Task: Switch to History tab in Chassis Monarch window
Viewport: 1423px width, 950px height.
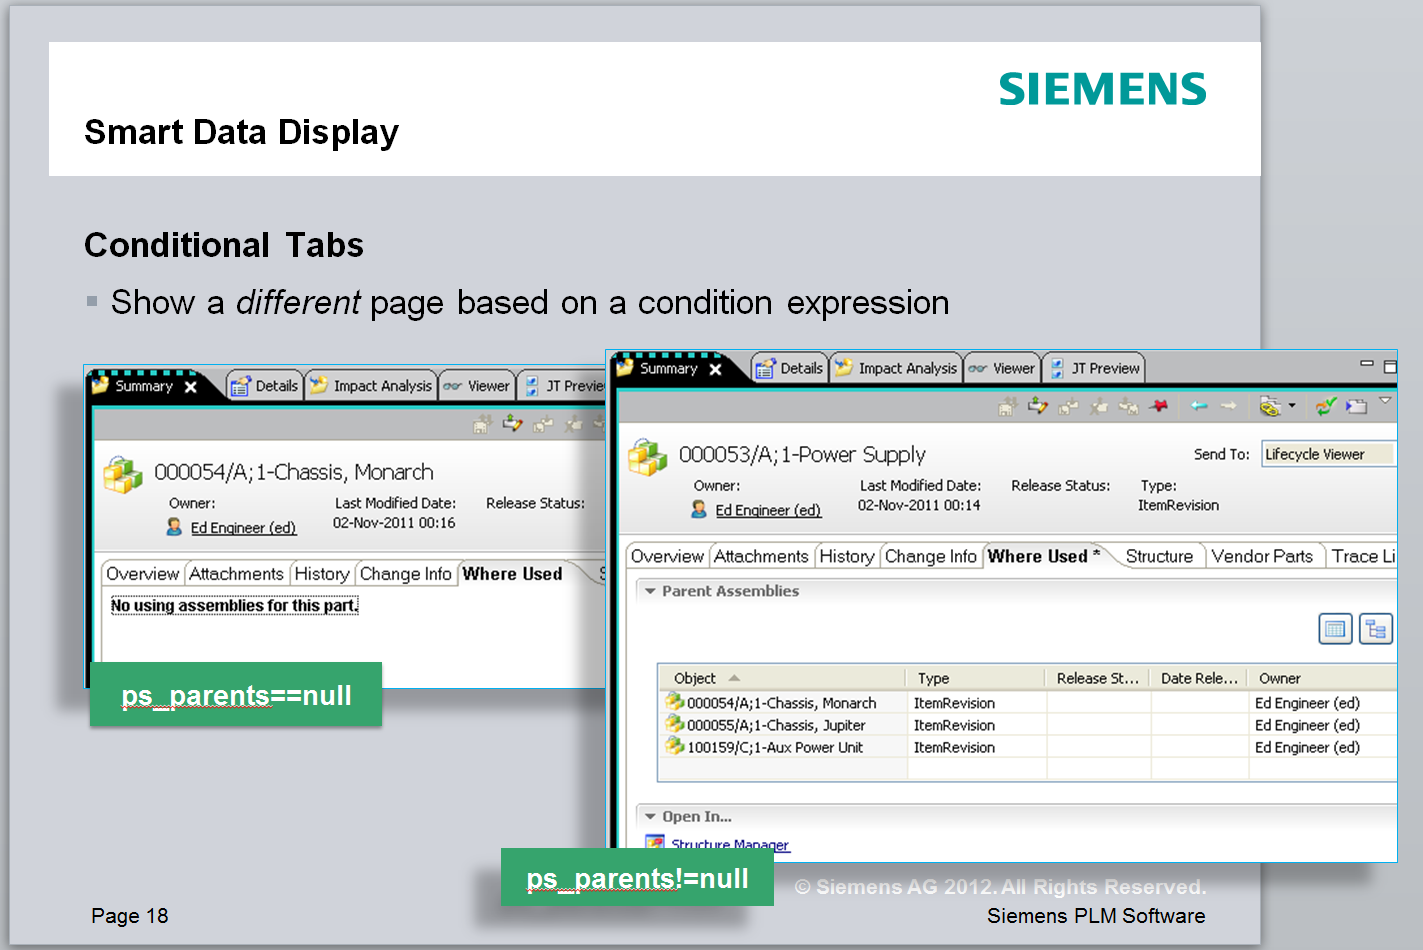Action: point(321,574)
